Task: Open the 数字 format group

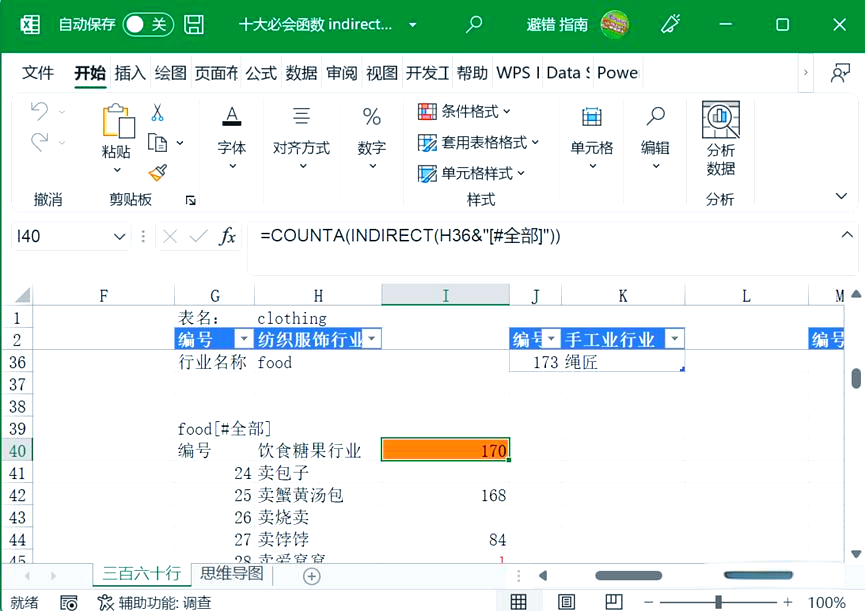Action: 372,138
